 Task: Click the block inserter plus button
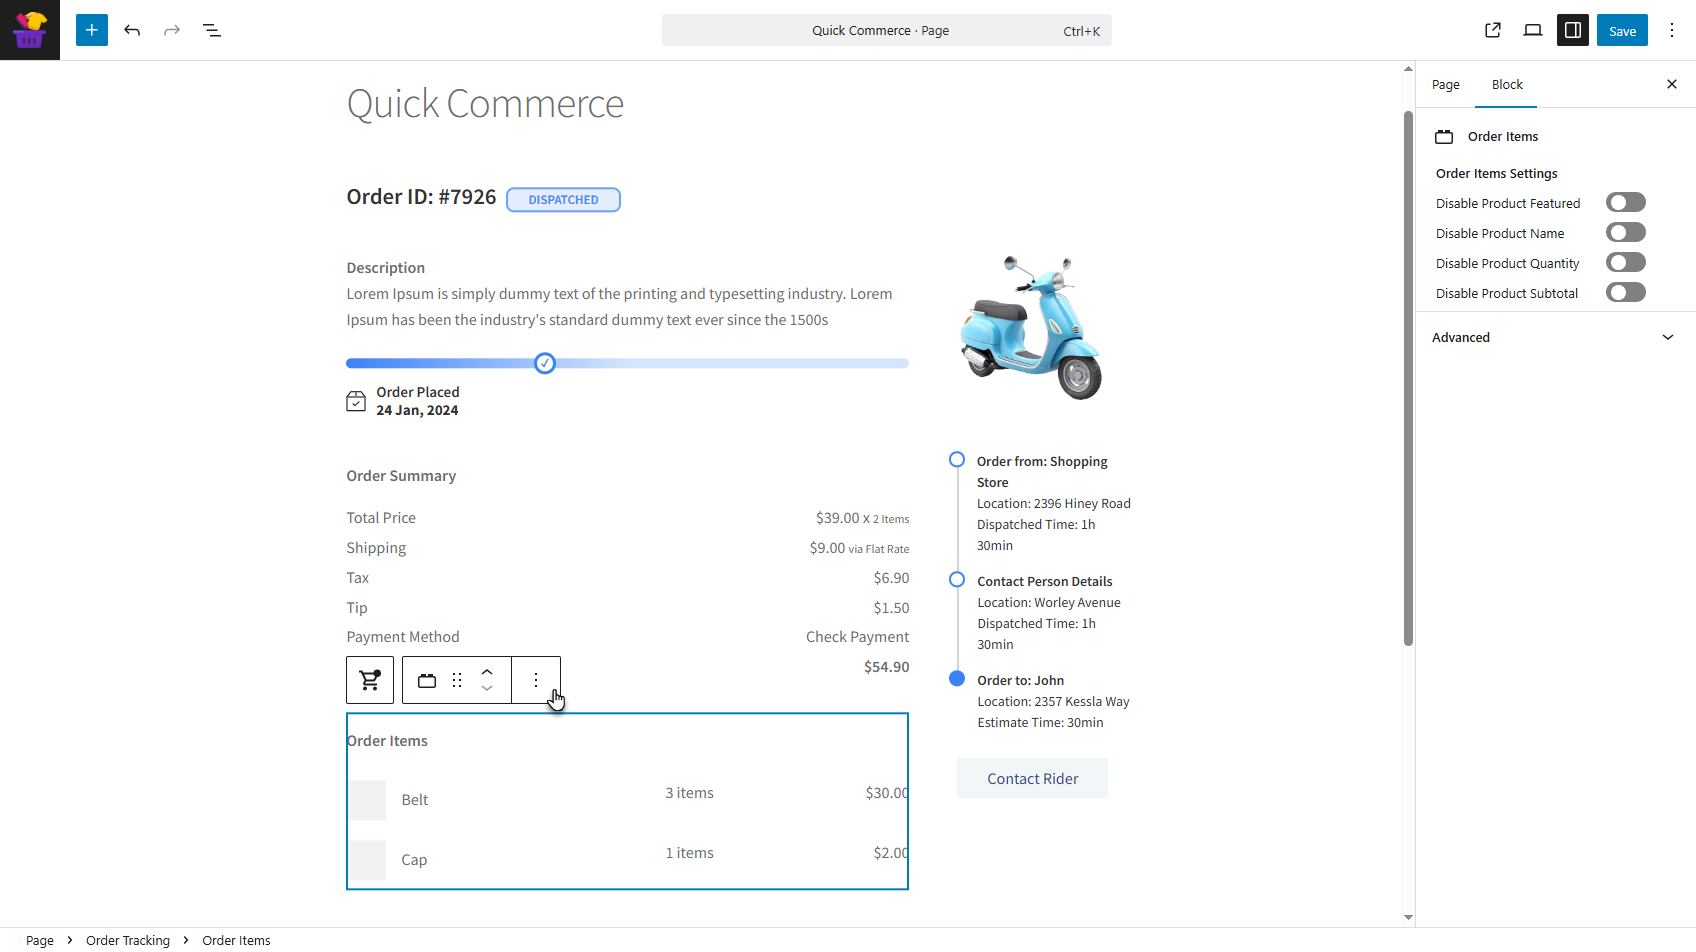(91, 30)
